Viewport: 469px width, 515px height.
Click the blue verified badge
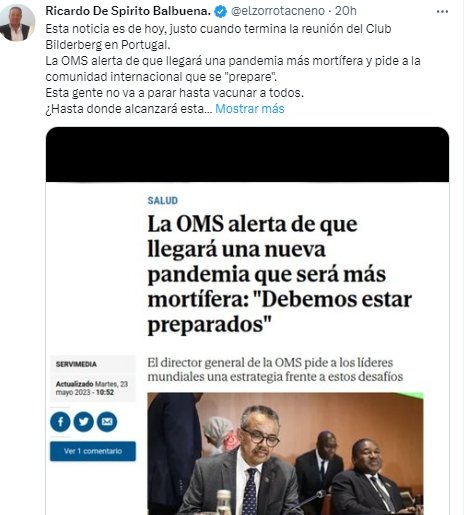click(220, 12)
